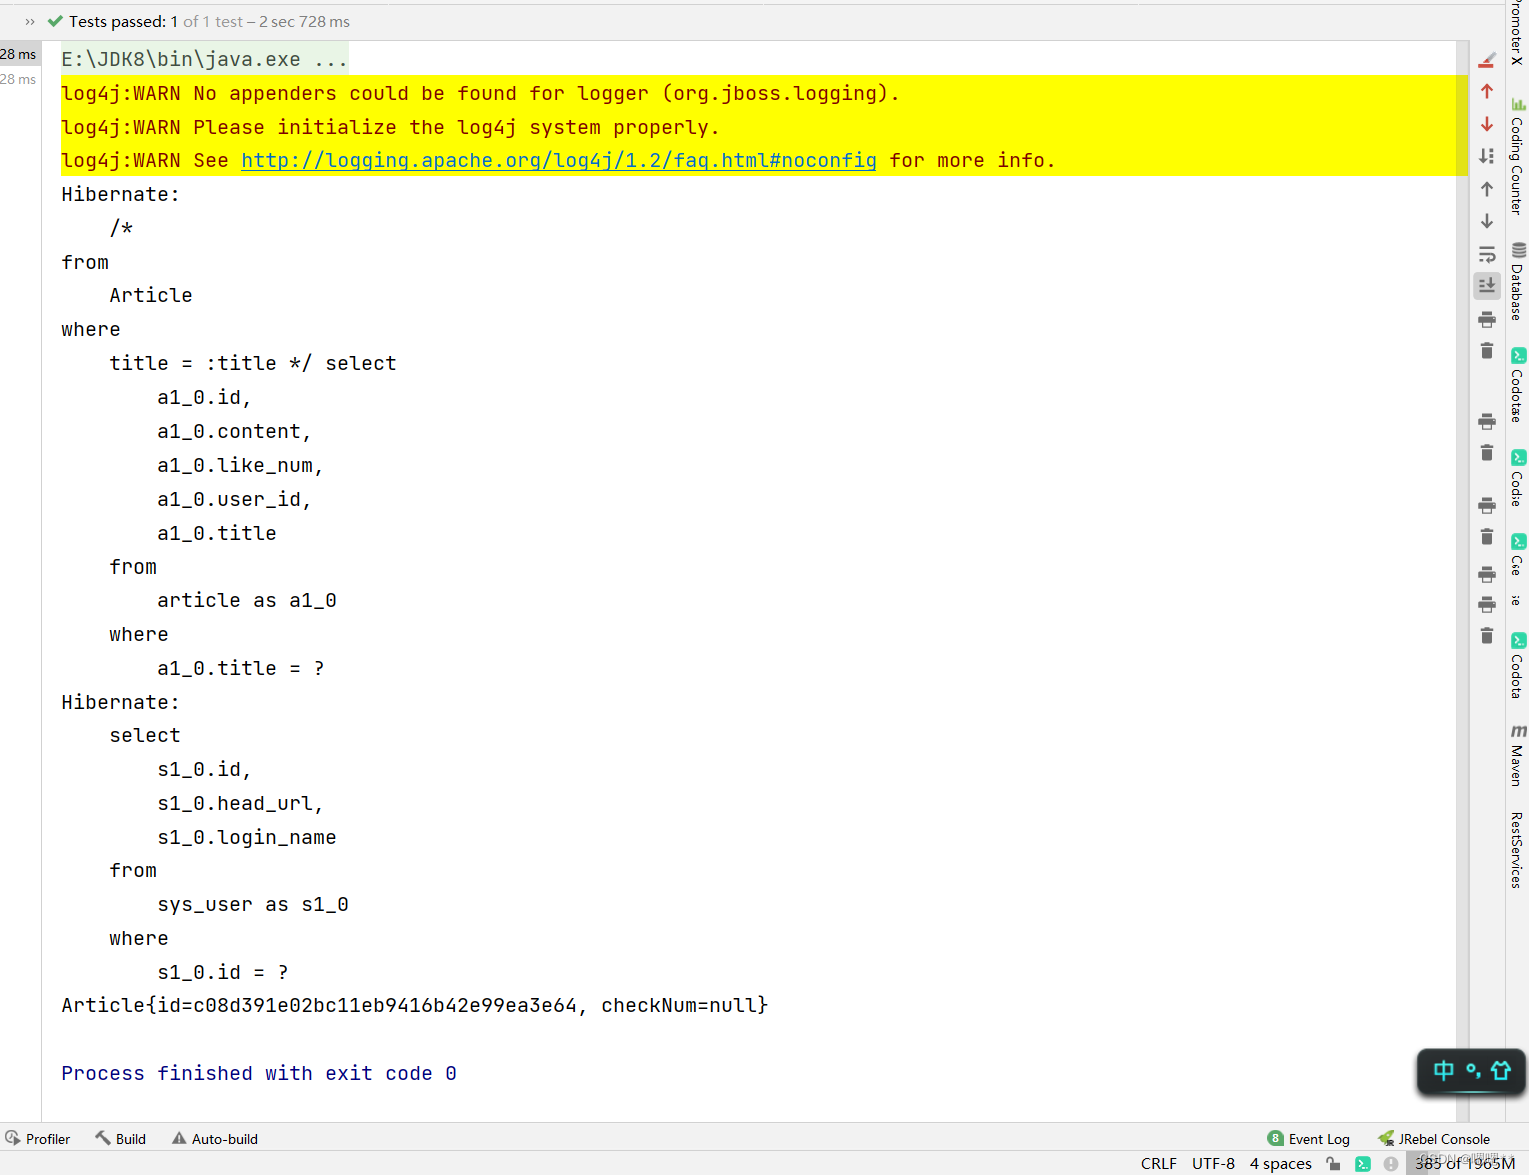Click the memory indicator 385 of 1965M

(x=1464, y=1164)
